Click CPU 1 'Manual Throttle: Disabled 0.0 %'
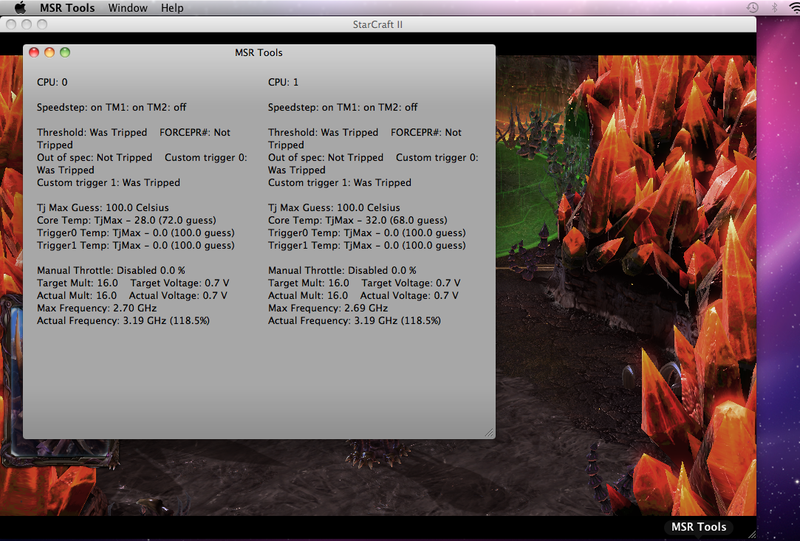Screen dimensions: 800x541 tap(342, 270)
